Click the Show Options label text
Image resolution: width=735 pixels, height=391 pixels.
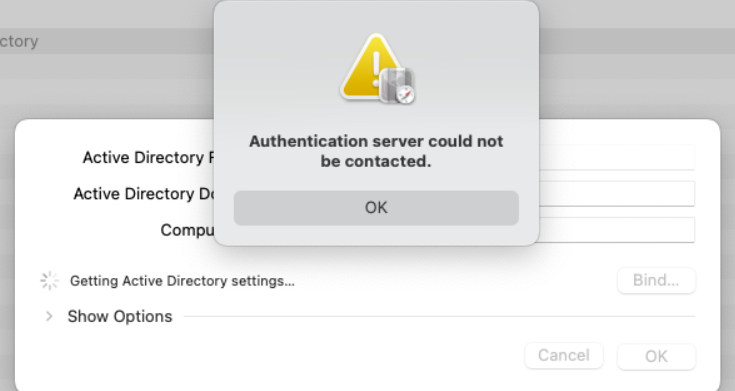120,316
